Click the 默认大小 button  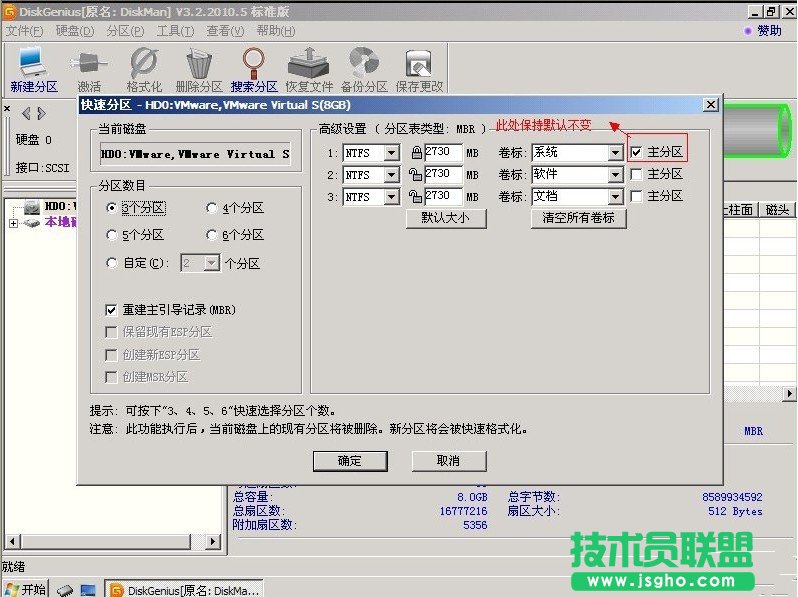tap(446, 218)
